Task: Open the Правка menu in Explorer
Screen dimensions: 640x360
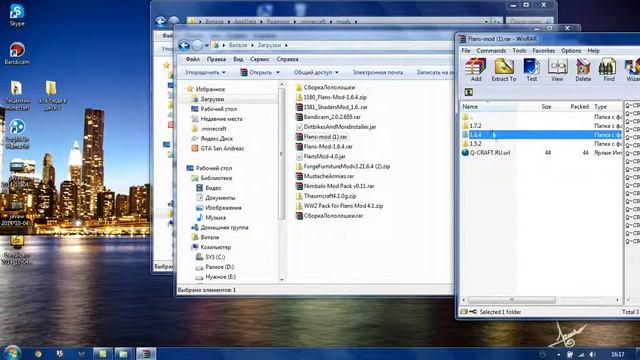Action: (216, 59)
